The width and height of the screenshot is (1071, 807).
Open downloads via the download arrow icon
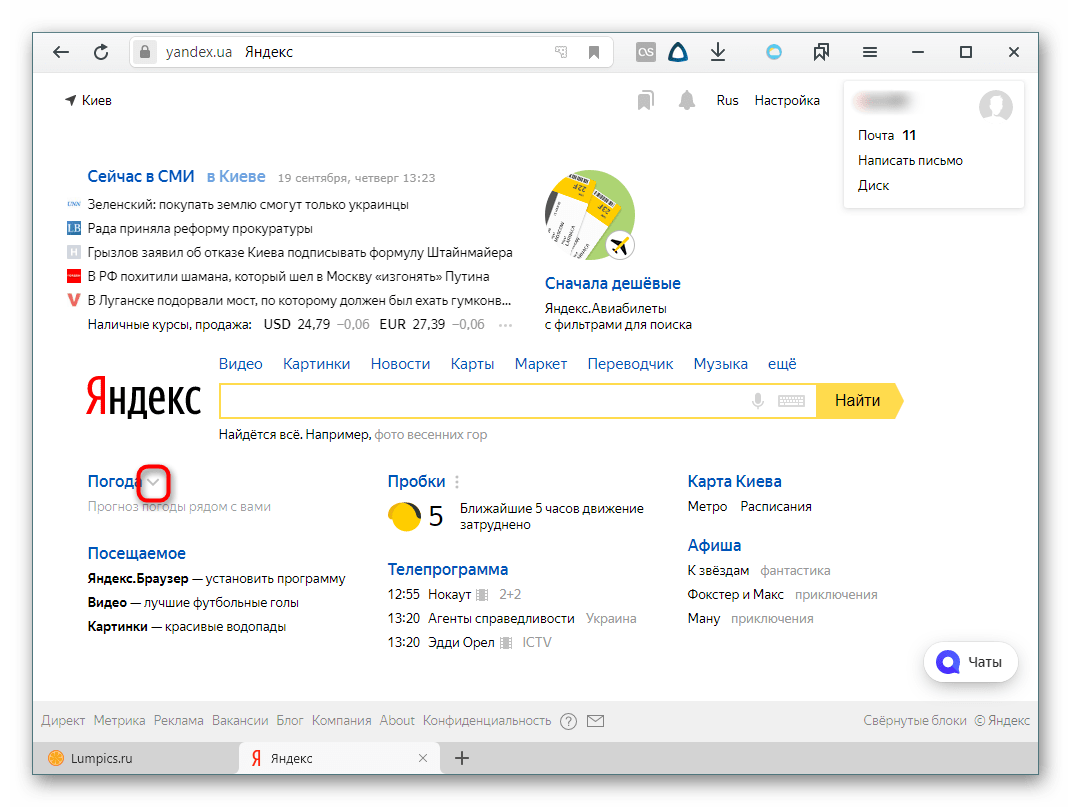pos(718,53)
